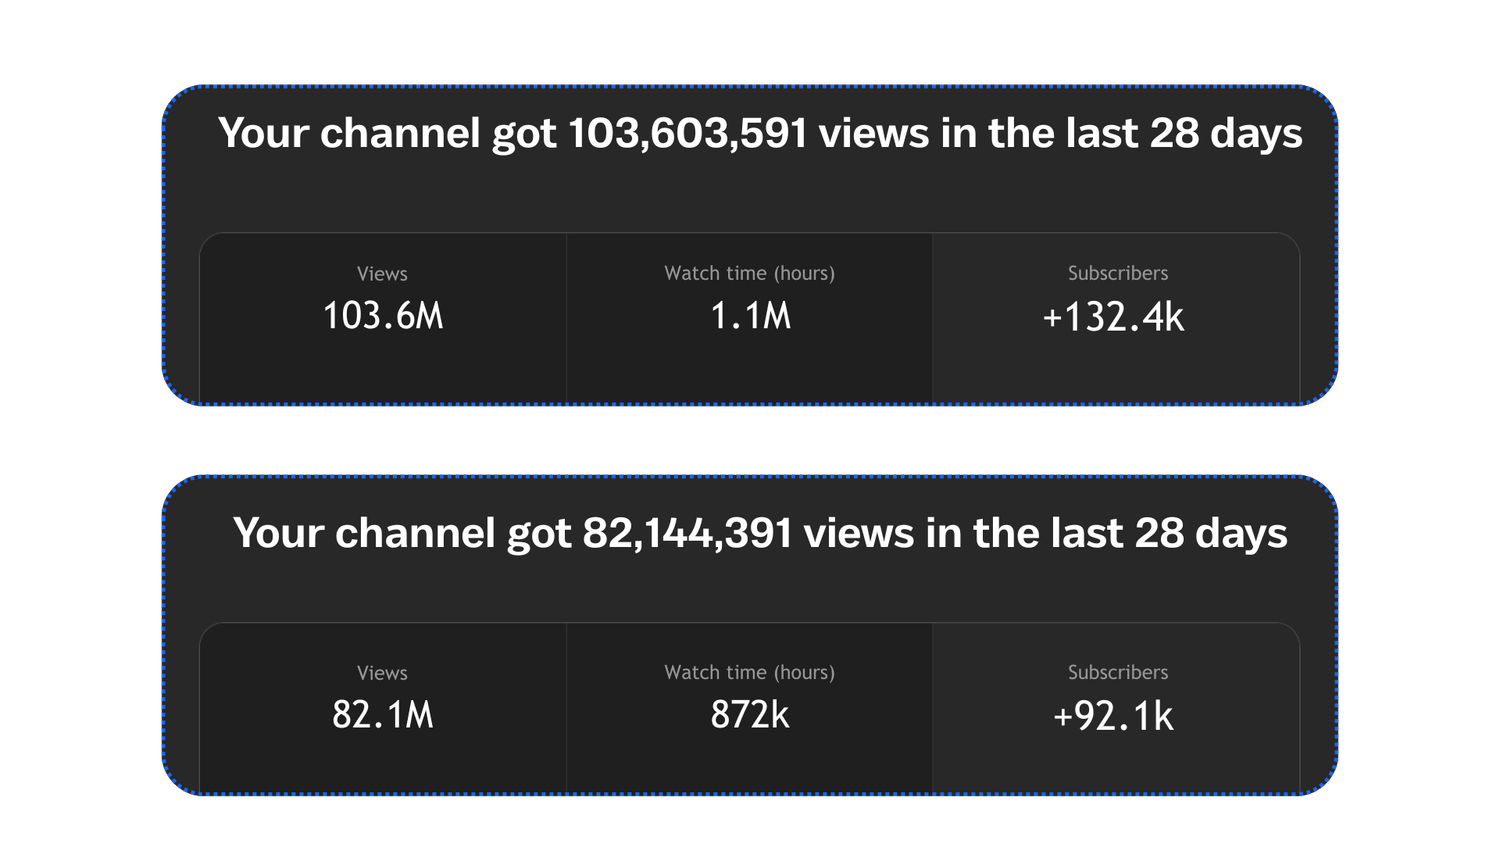Click the 103.6M views value
The width and height of the screenshot is (1500, 844).
click(383, 316)
